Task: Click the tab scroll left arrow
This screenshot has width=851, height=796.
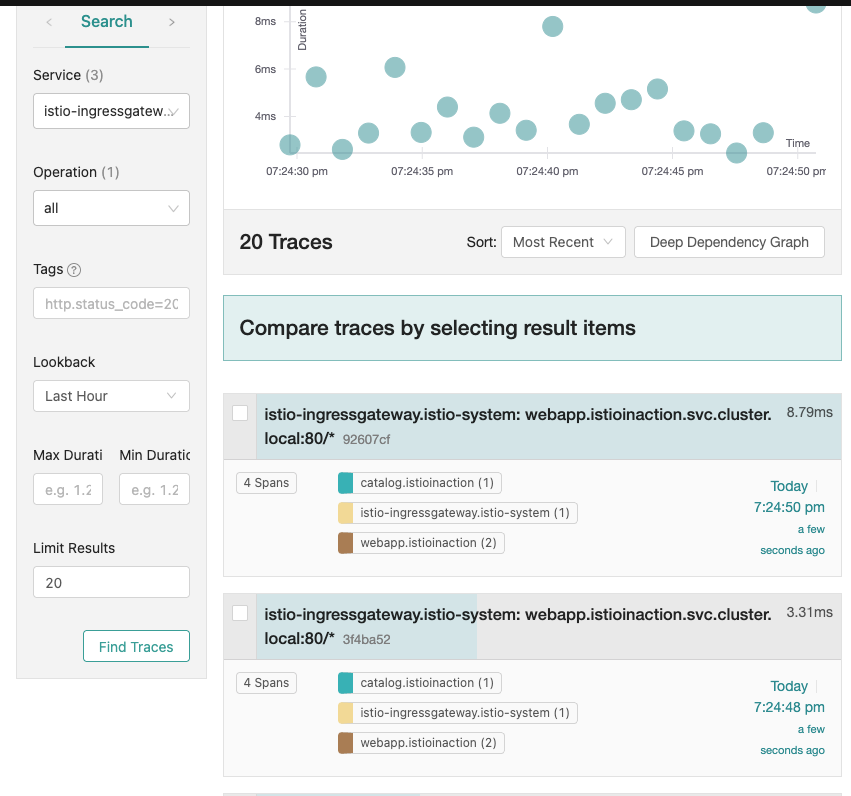Action: point(49,22)
